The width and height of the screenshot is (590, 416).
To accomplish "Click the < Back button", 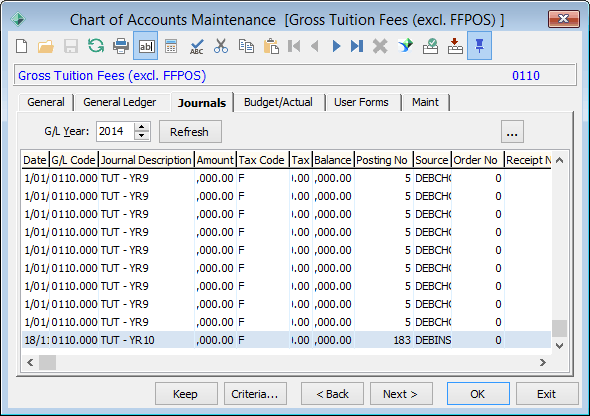I will tap(332, 394).
